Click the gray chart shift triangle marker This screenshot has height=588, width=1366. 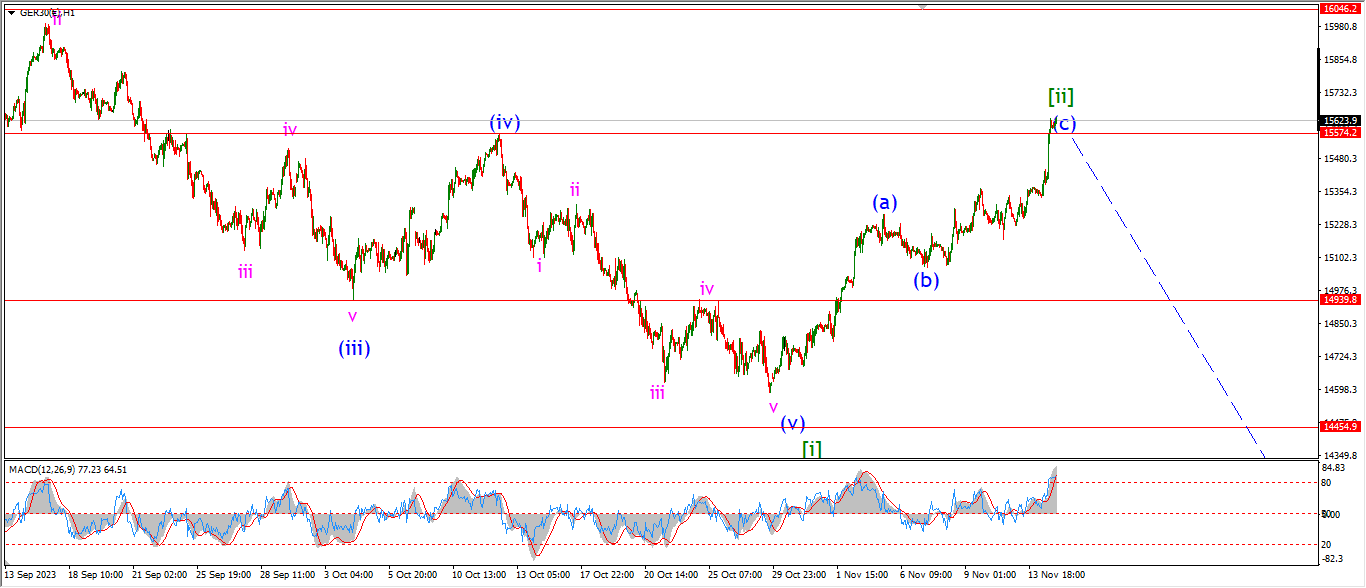922,7
